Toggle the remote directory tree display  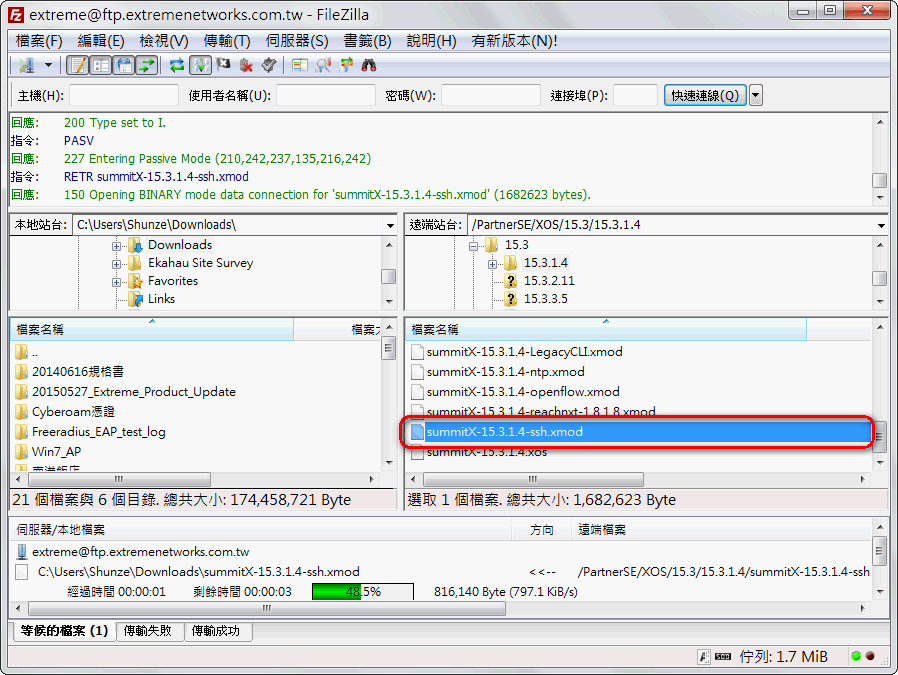[124, 65]
